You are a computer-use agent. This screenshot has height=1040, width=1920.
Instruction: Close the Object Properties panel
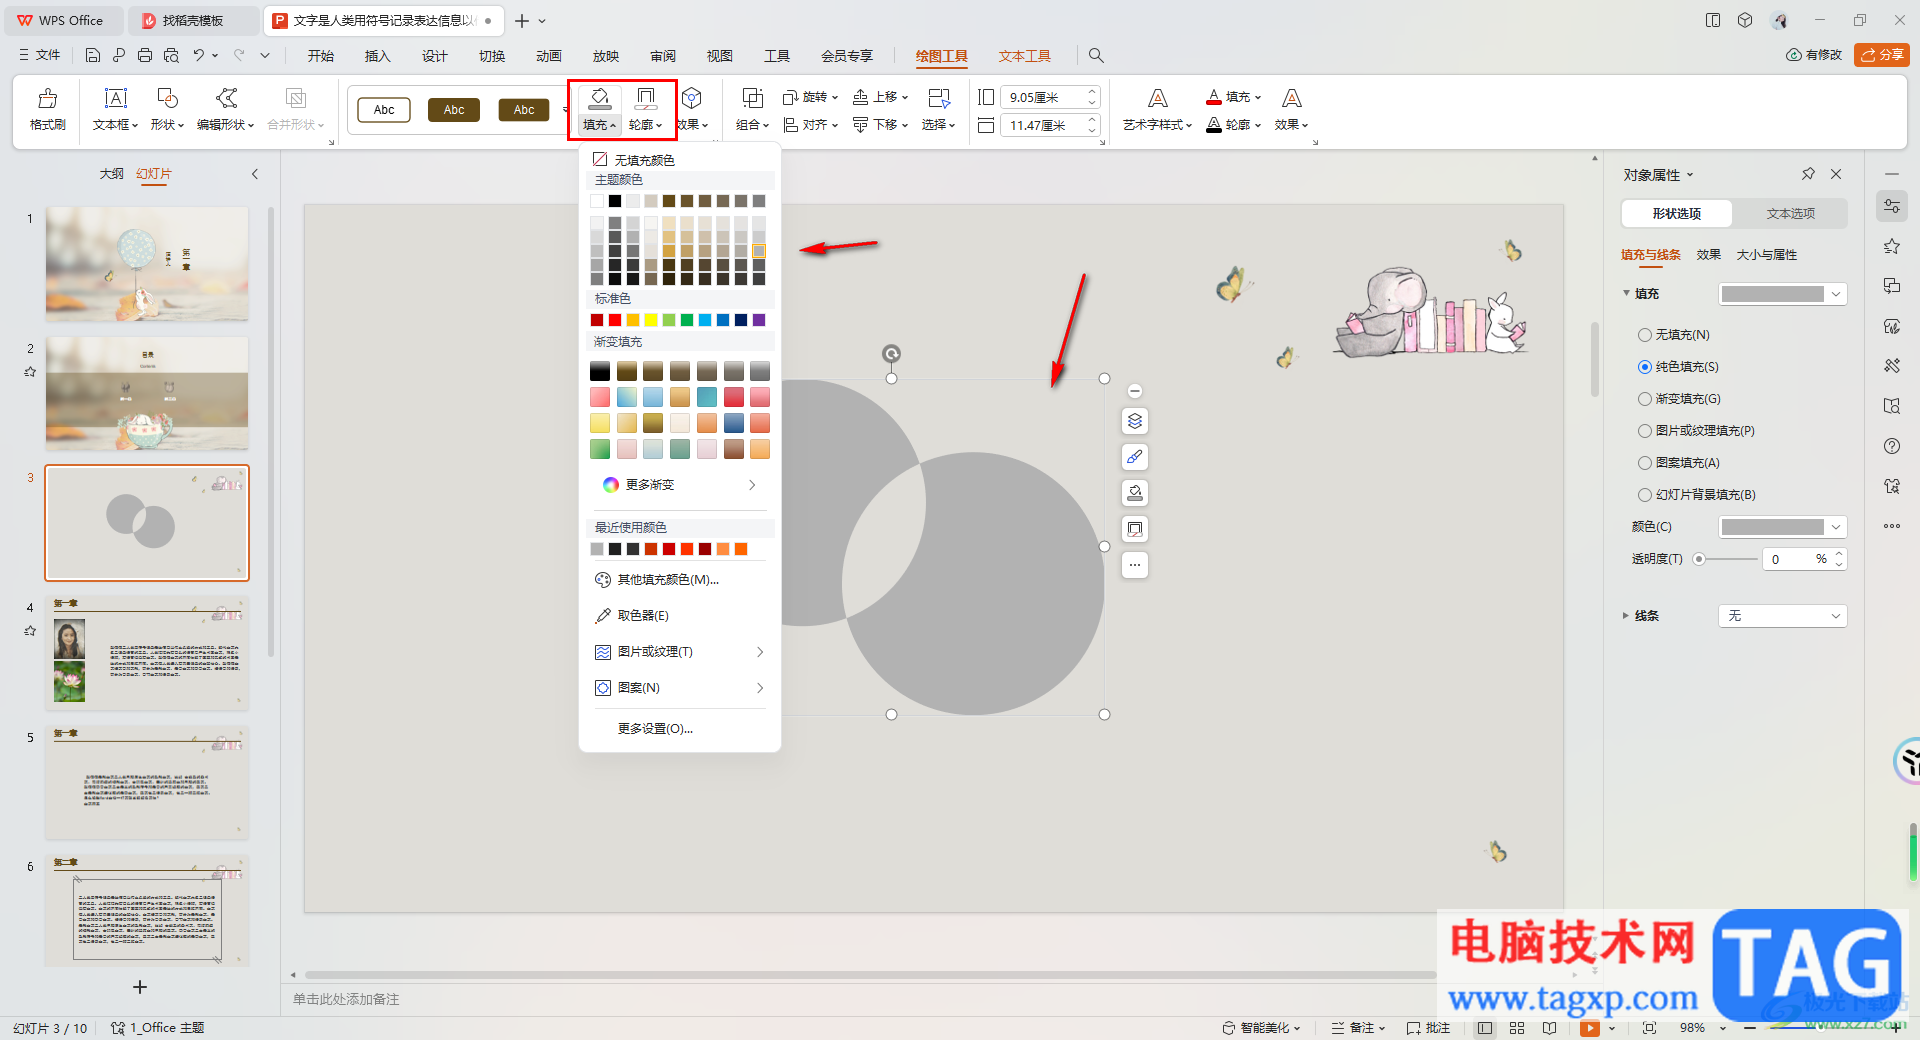[1836, 174]
